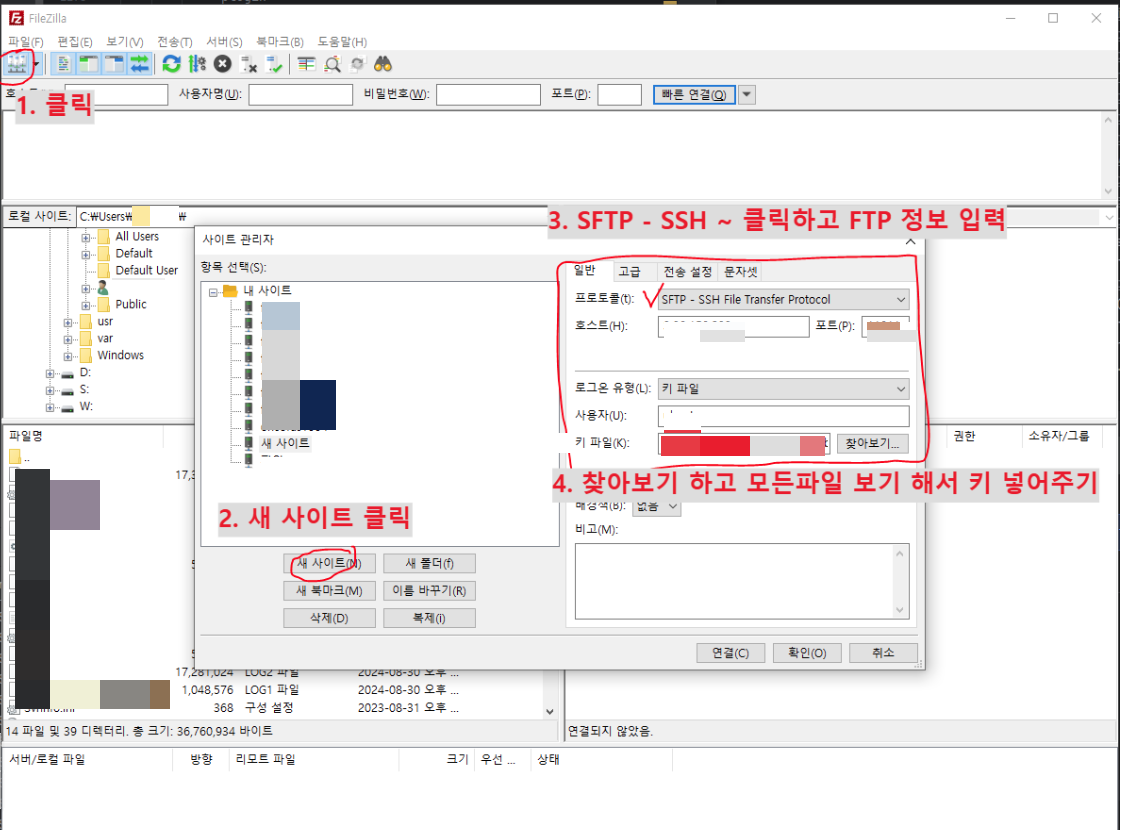Click the 새 사이트(N) button
The image size is (1124, 830).
coord(329,563)
